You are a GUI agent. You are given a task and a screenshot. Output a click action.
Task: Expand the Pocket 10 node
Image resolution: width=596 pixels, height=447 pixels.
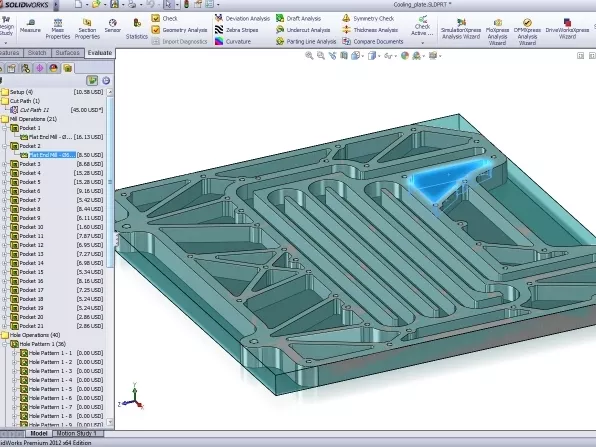pos(5,227)
